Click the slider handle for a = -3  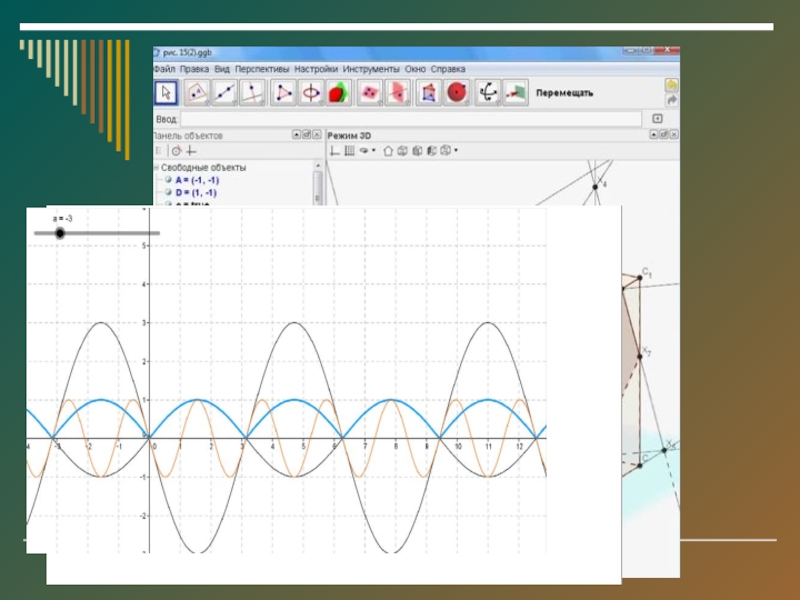point(60,233)
